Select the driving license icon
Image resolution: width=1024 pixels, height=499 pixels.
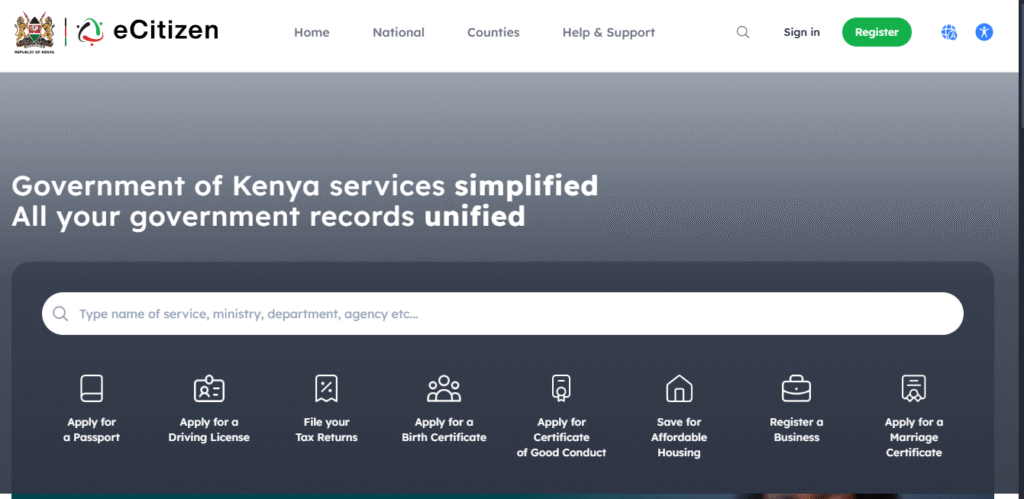pos(209,388)
